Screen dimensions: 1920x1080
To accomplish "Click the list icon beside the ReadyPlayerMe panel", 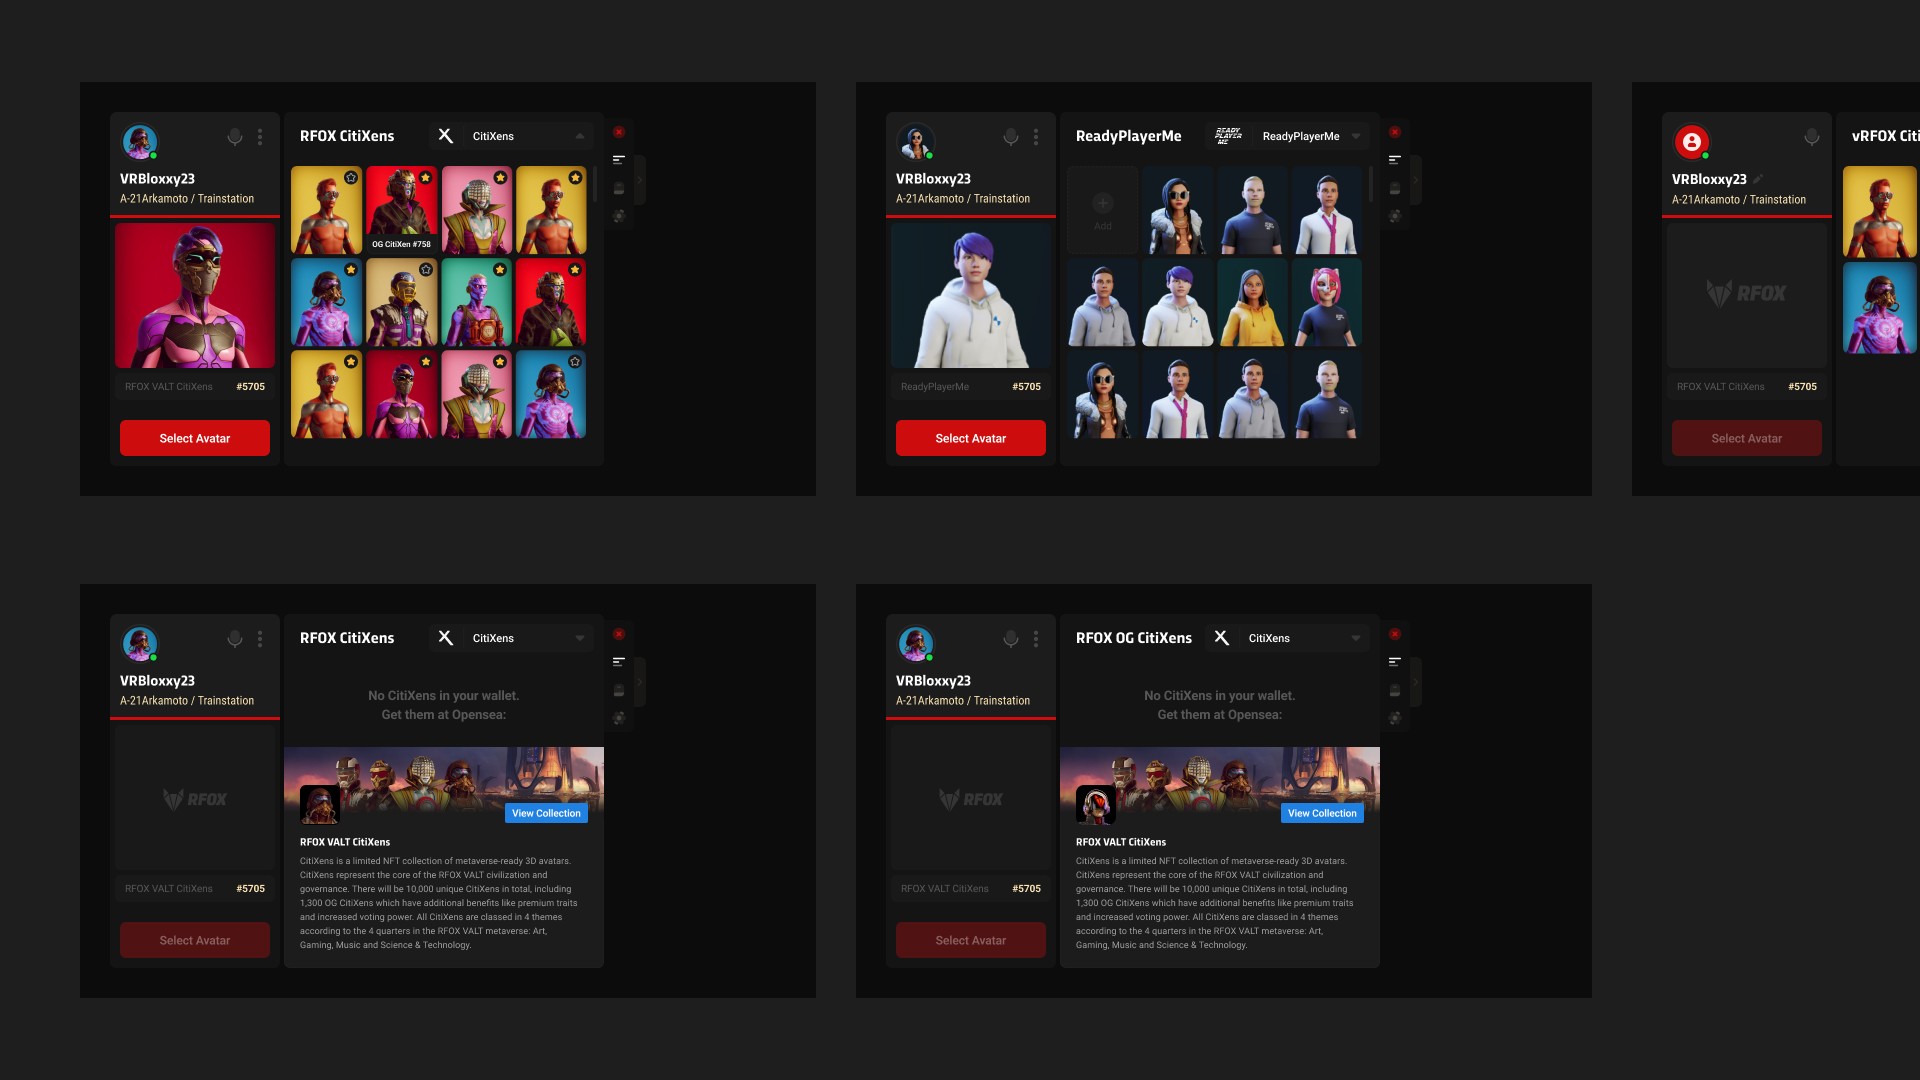I will (1395, 160).
